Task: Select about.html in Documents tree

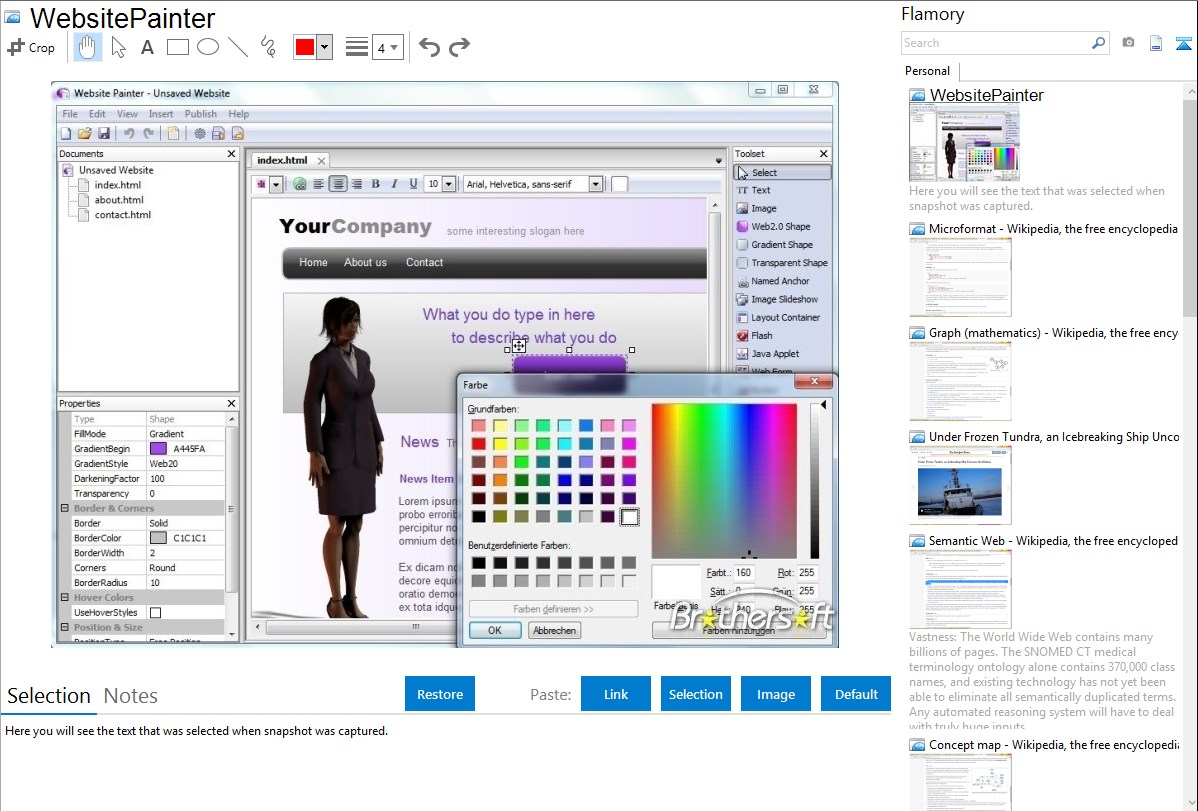Action: click(119, 200)
